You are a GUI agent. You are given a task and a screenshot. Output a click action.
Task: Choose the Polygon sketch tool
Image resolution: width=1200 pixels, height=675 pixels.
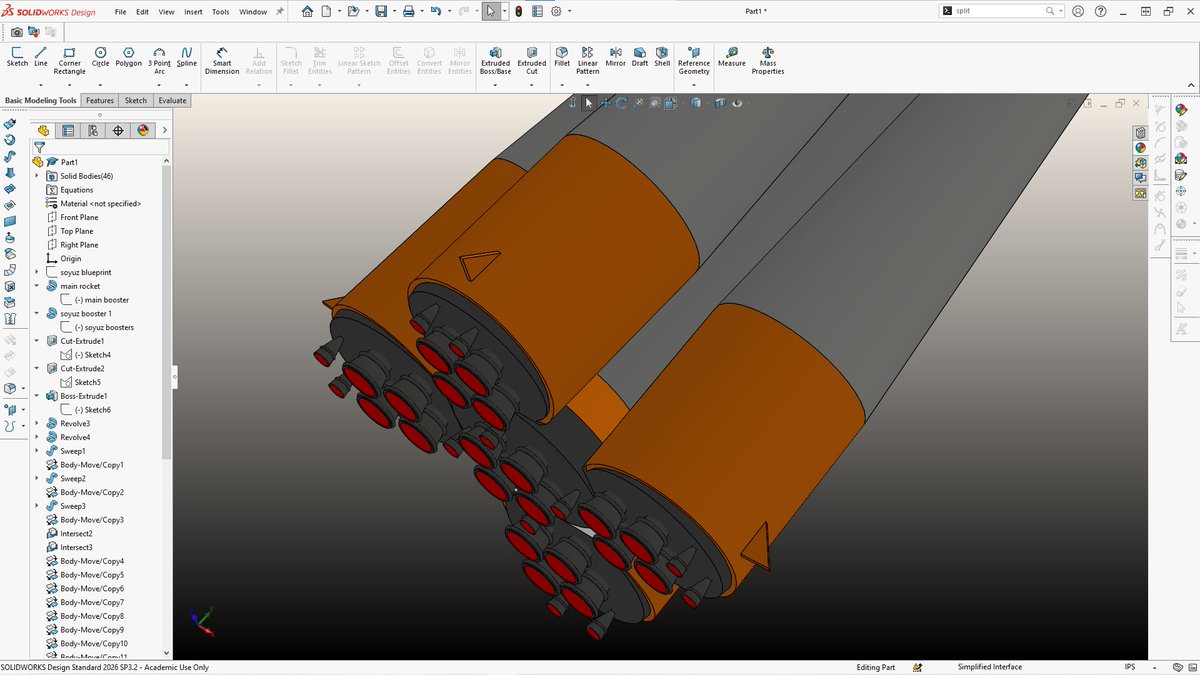tap(129, 57)
